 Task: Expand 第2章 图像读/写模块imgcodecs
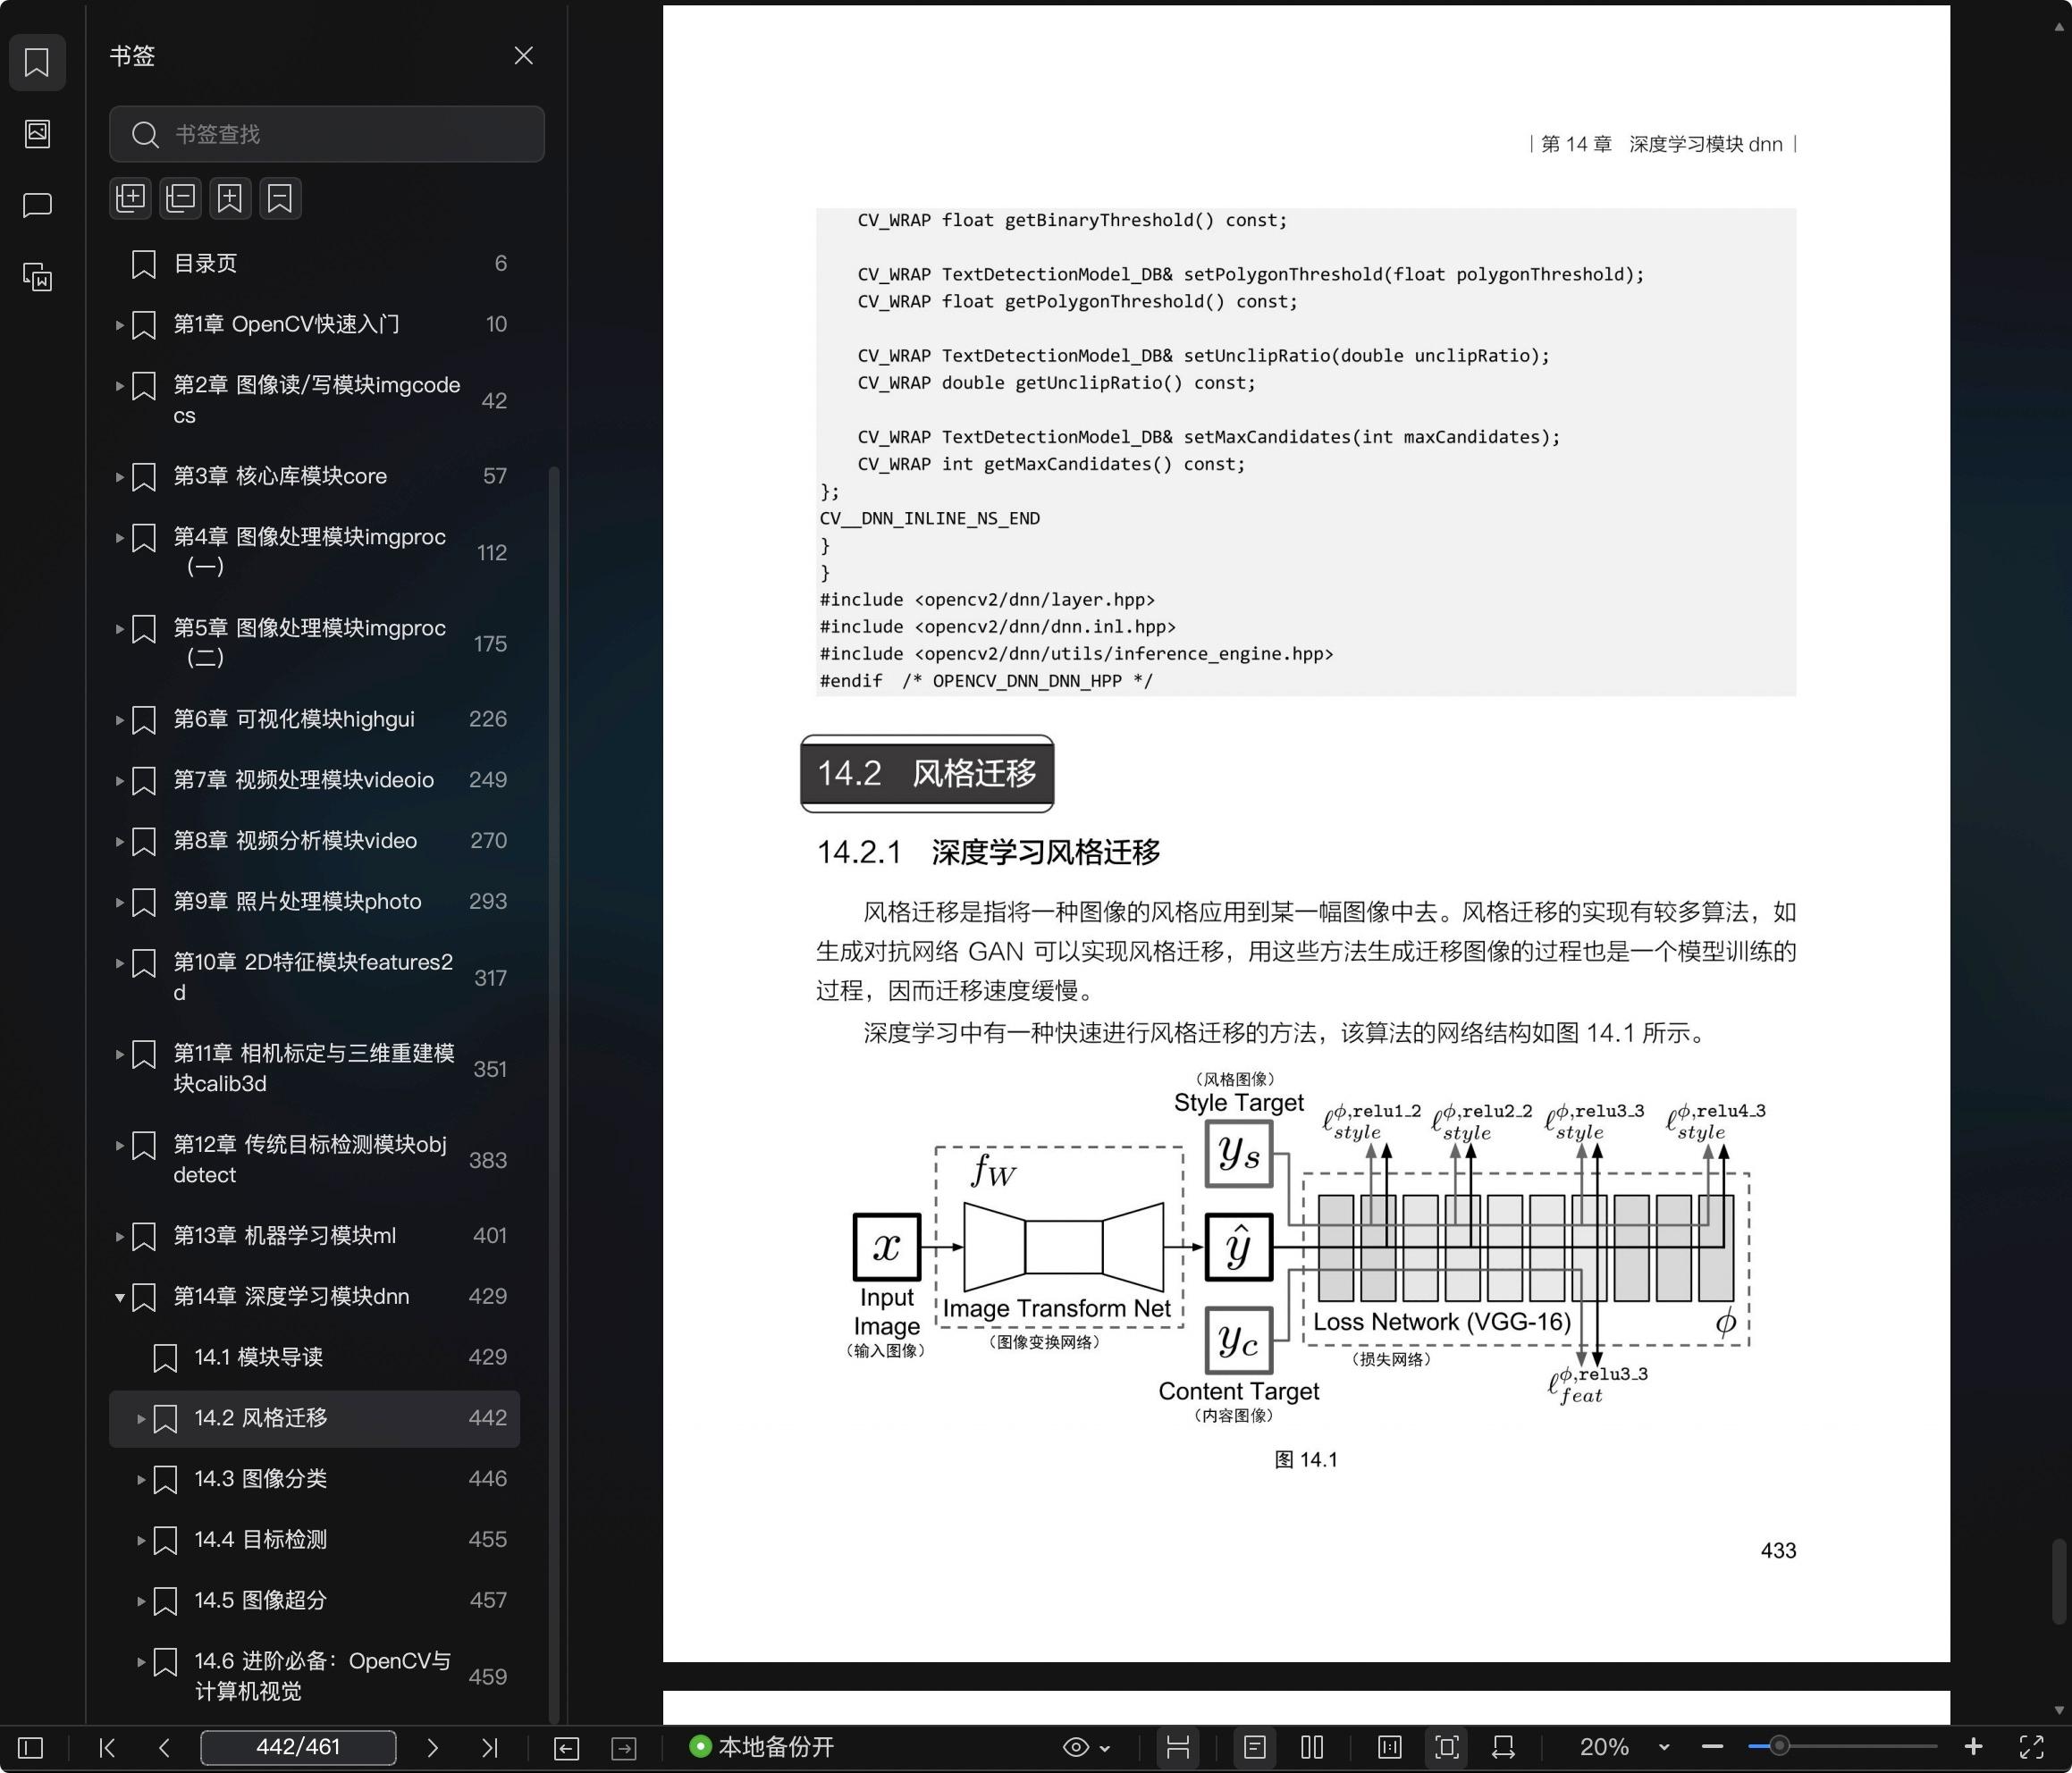pyautogui.click(x=120, y=385)
